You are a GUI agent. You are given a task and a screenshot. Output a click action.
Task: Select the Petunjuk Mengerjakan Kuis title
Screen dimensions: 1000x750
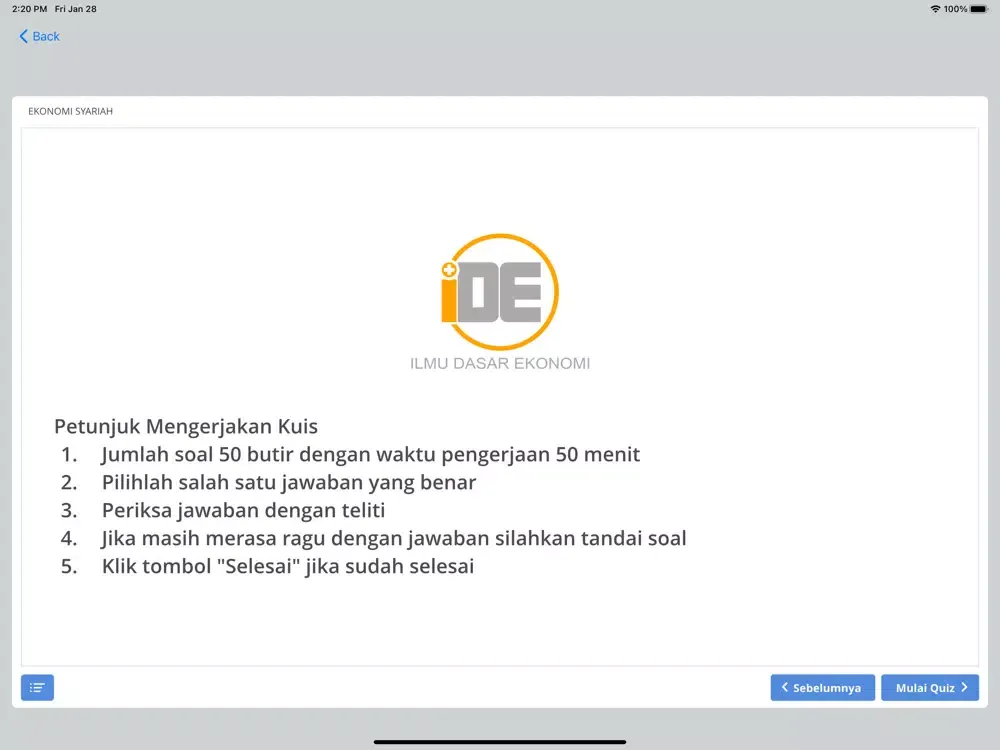point(186,426)
